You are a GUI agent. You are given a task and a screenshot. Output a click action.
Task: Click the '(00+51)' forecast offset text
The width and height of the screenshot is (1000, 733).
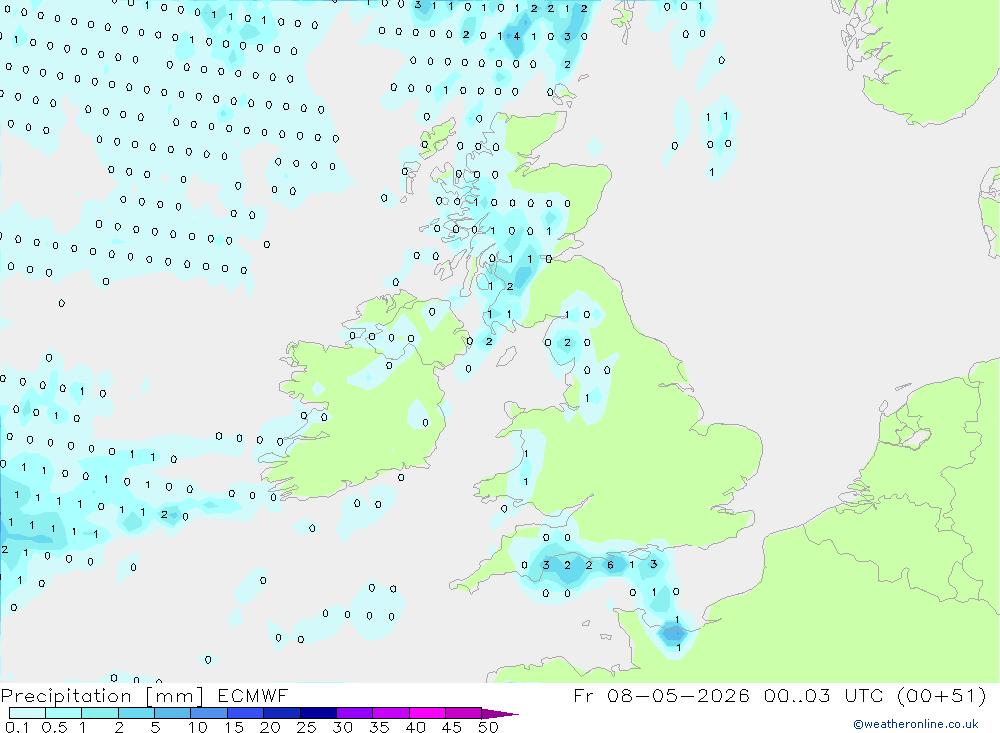point(941,695)
